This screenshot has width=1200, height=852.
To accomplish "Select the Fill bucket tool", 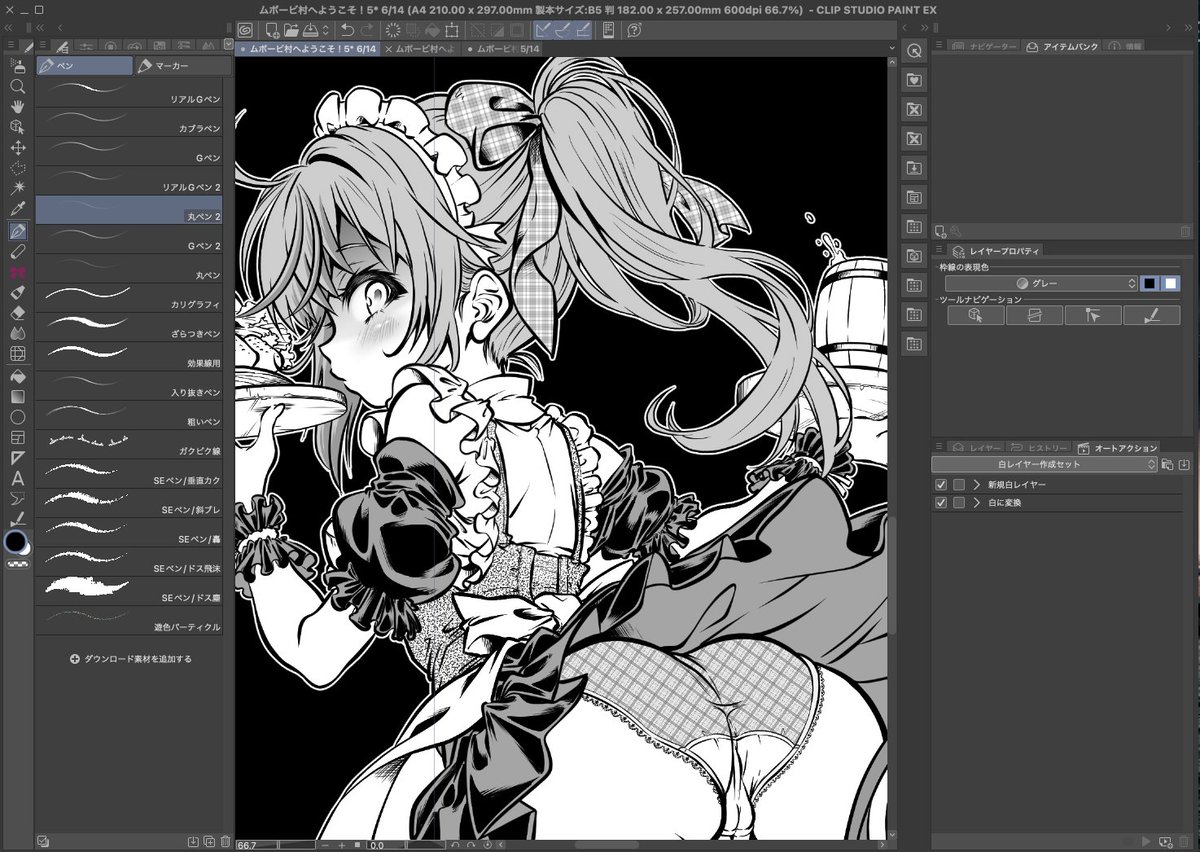I will (x=17, y=376).
